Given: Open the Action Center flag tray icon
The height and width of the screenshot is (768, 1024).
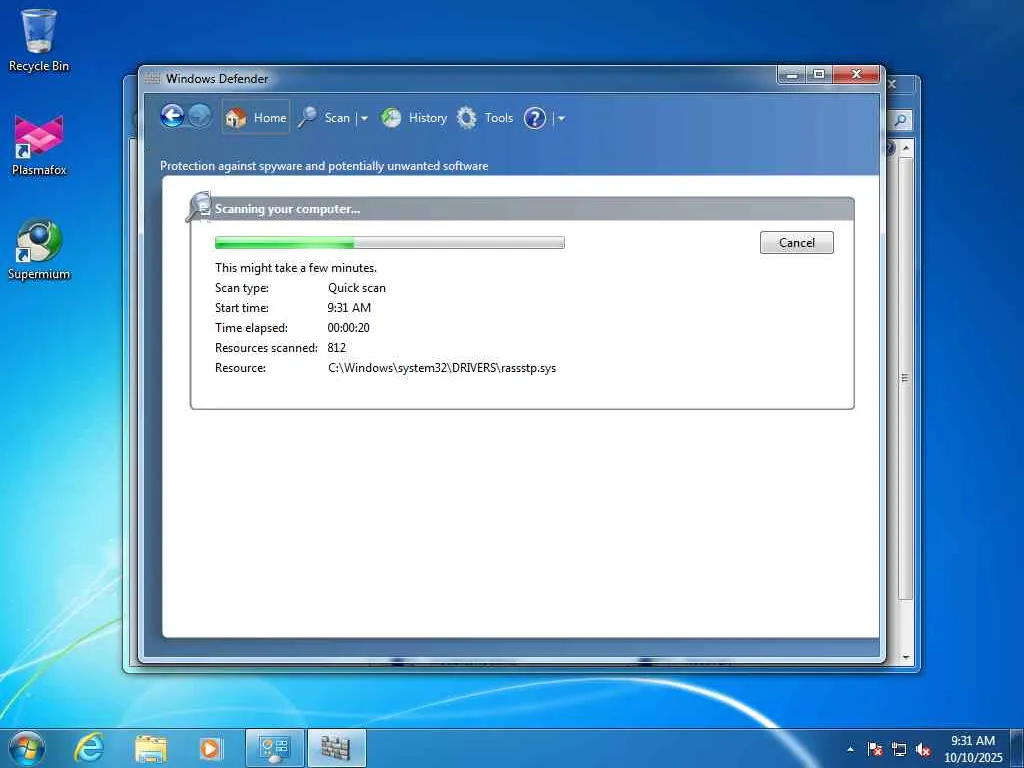Looking at the screenshot, I should pyautogui.click(x=875, y=749).
